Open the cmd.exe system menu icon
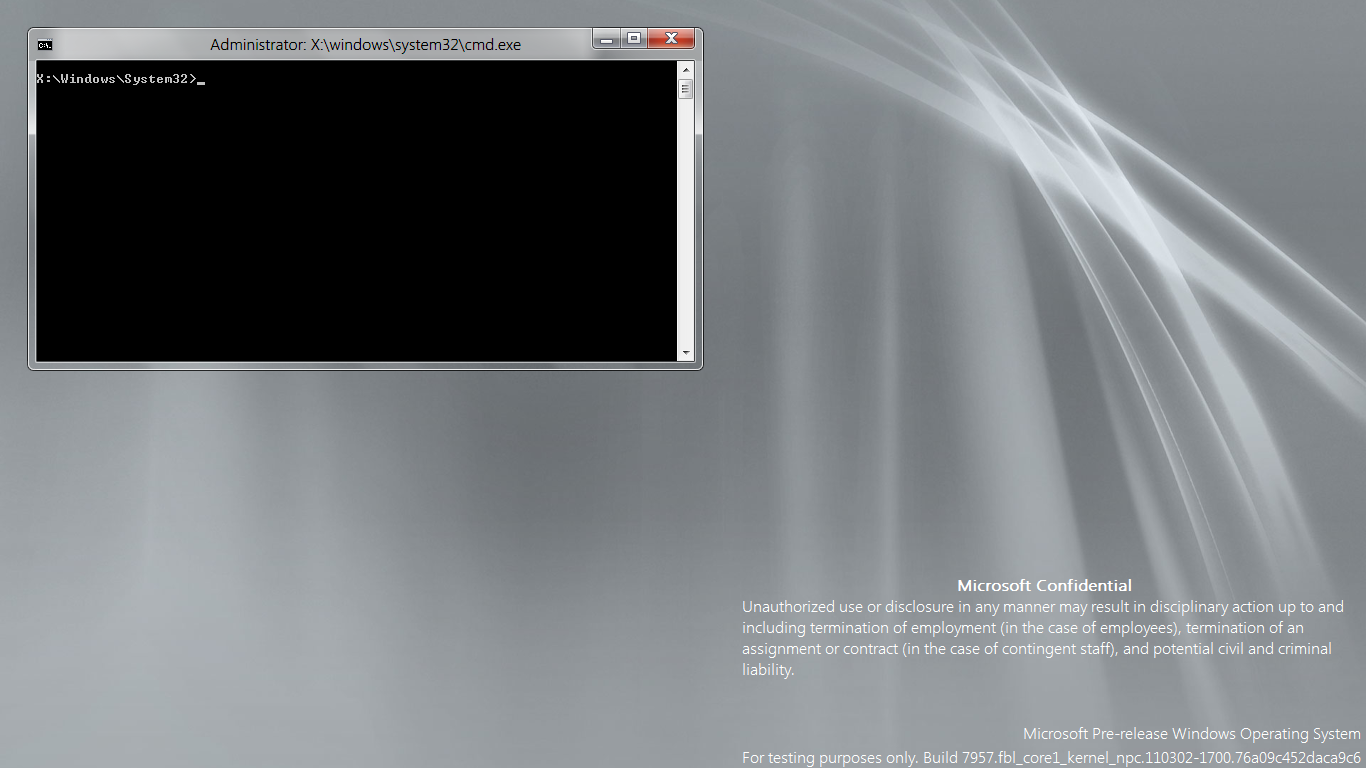Viewport: 1366px width, 768px height. click(45, 45)
